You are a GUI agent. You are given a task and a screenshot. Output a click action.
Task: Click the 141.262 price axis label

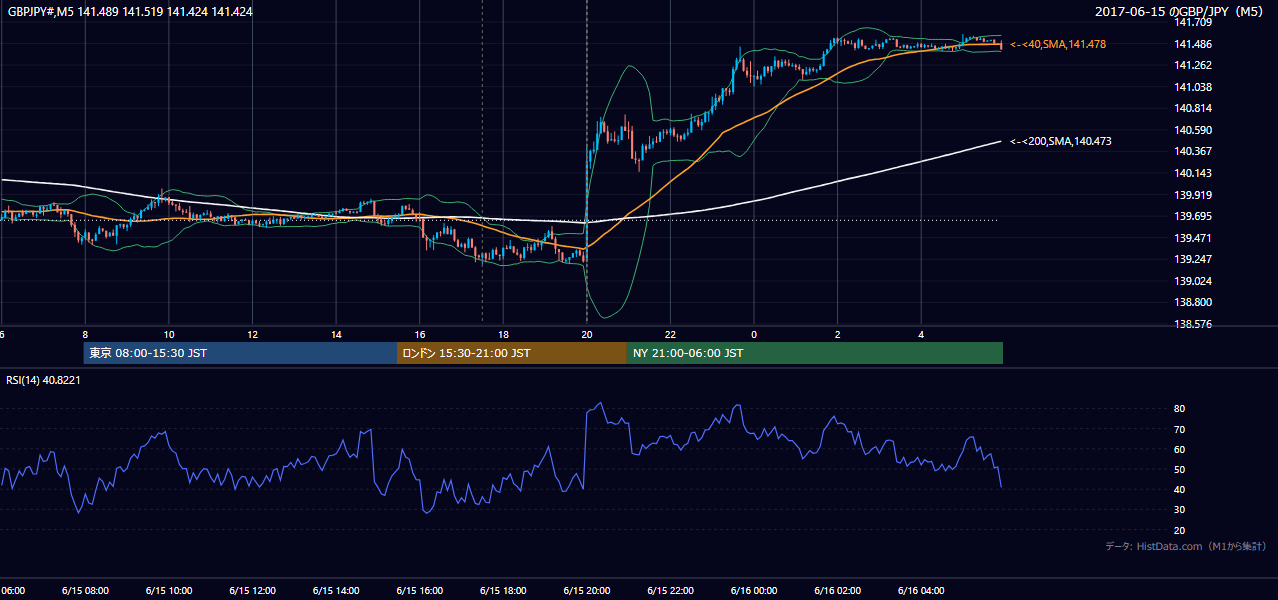[1193, 65]
